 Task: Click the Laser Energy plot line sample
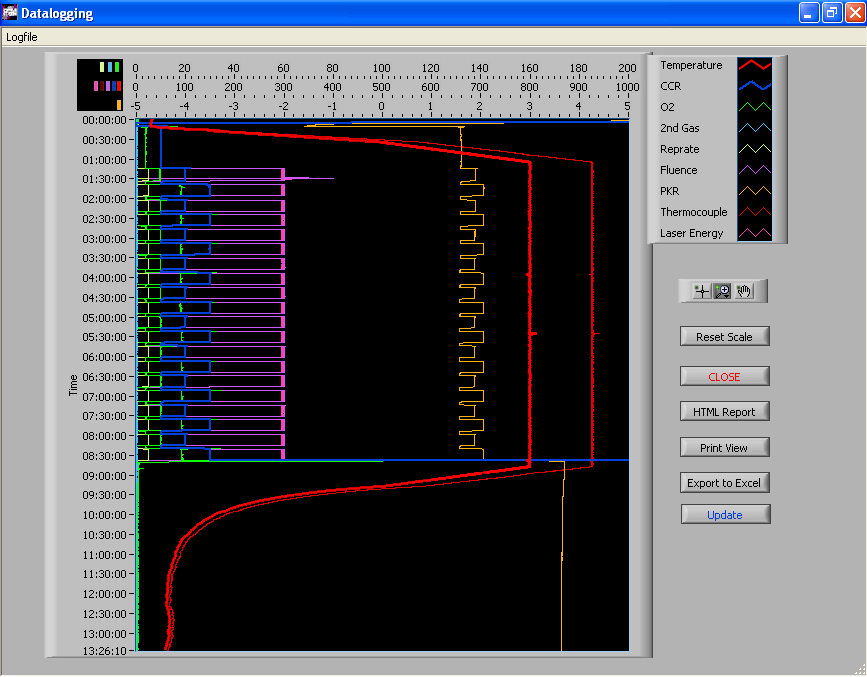pos(755,233)
